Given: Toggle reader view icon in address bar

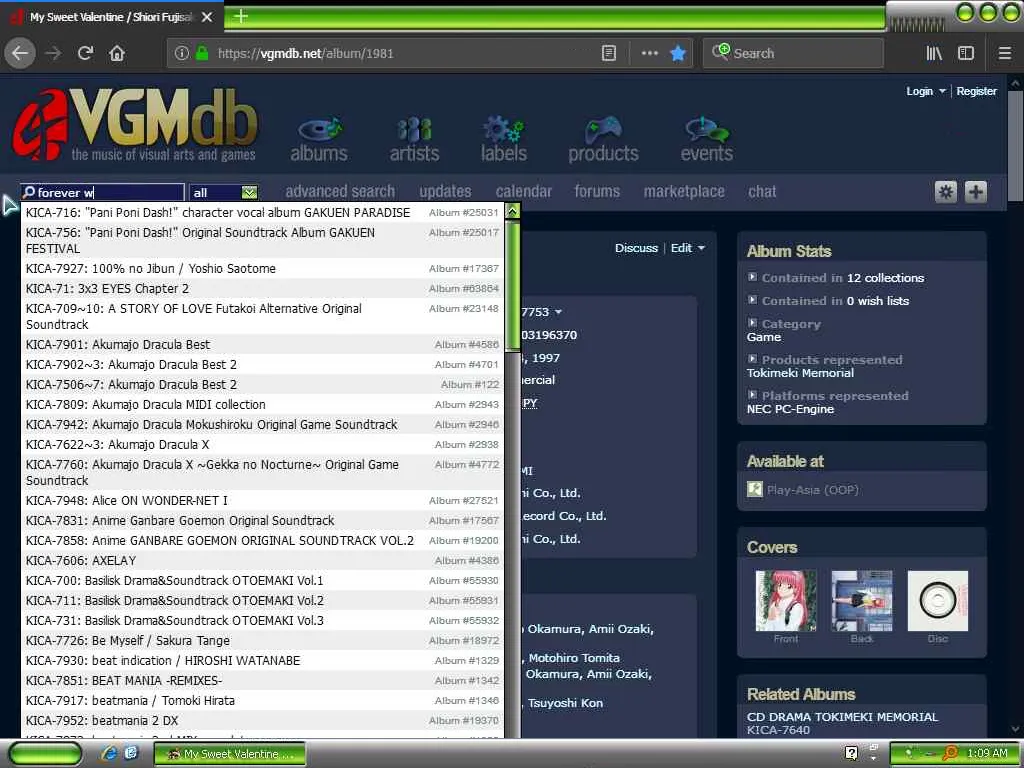Looking at the screenshot, I should pos(609,54).
